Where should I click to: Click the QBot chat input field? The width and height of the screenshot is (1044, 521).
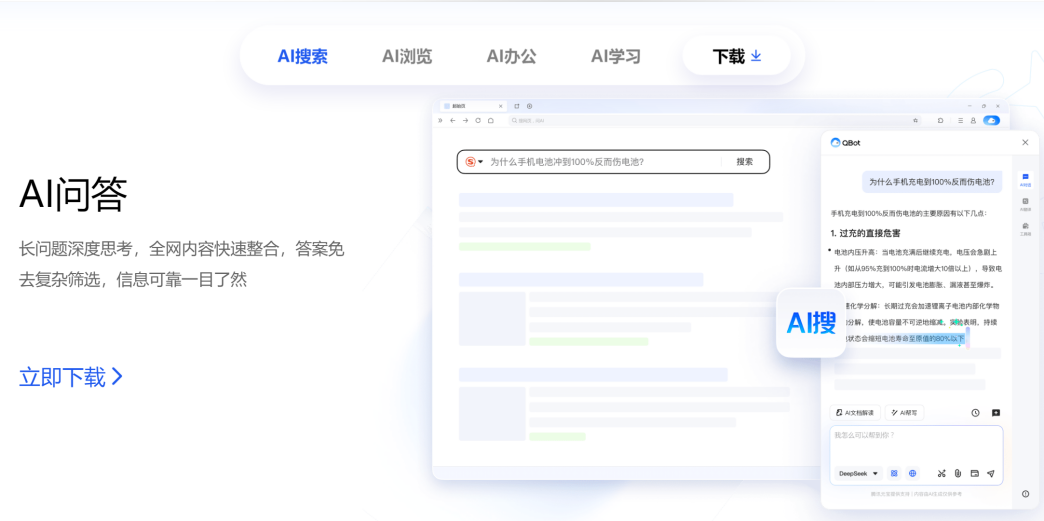coord(916,444)
